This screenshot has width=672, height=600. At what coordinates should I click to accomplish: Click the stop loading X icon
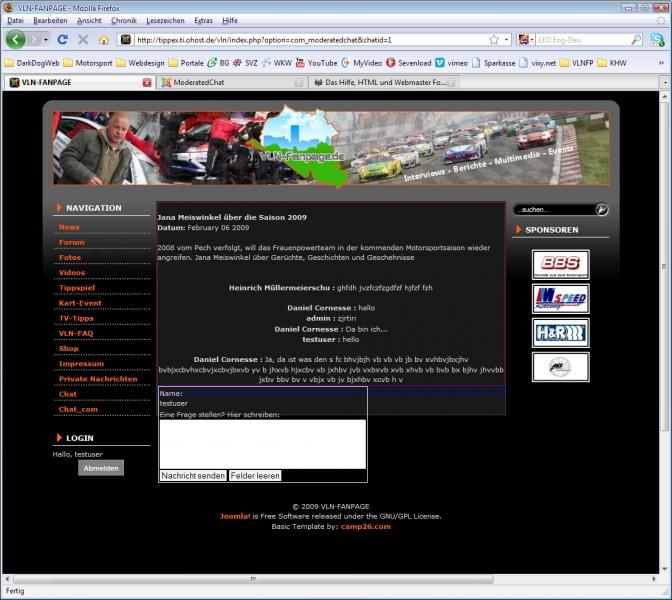pyautogui.click(x=82, y=40)
